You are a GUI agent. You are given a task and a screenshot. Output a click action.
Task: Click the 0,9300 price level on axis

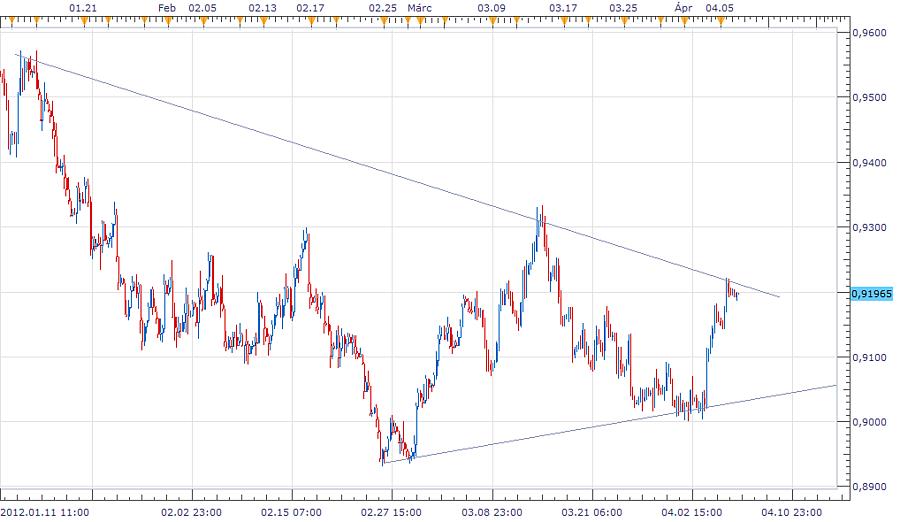868,228
